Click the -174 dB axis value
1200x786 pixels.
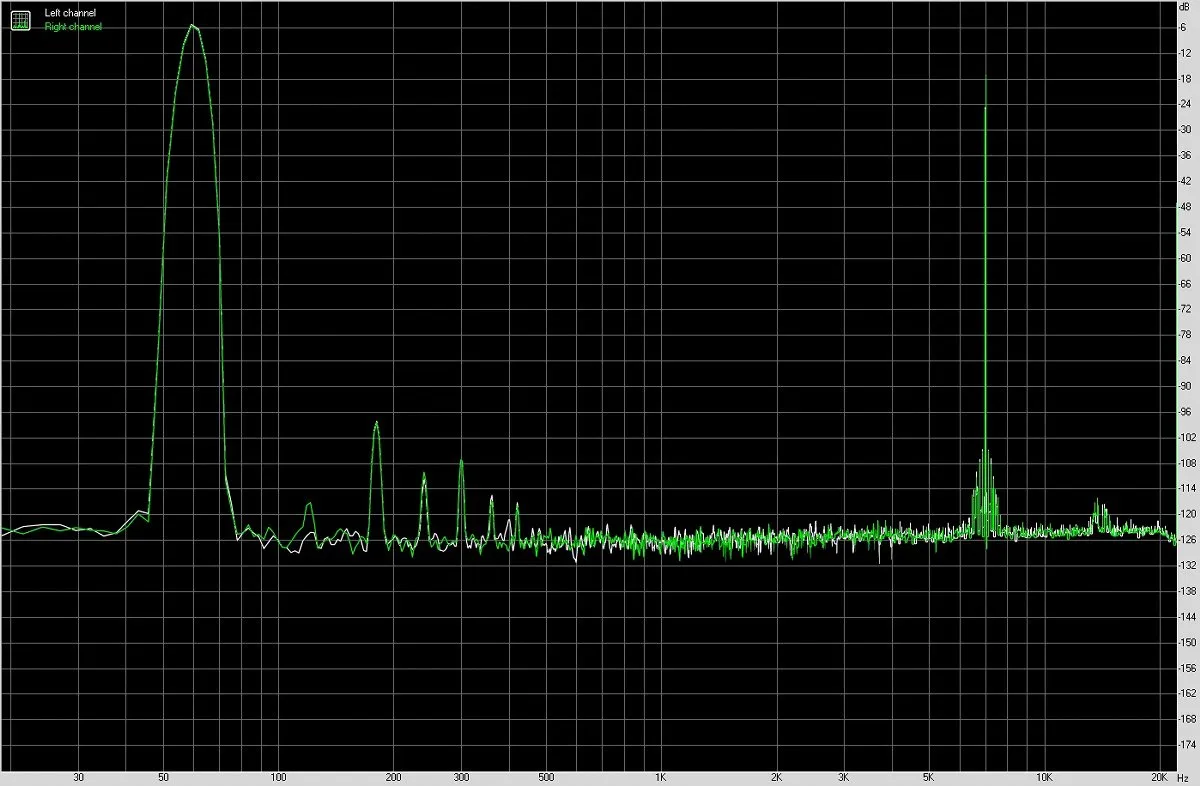pos(1188,746)
